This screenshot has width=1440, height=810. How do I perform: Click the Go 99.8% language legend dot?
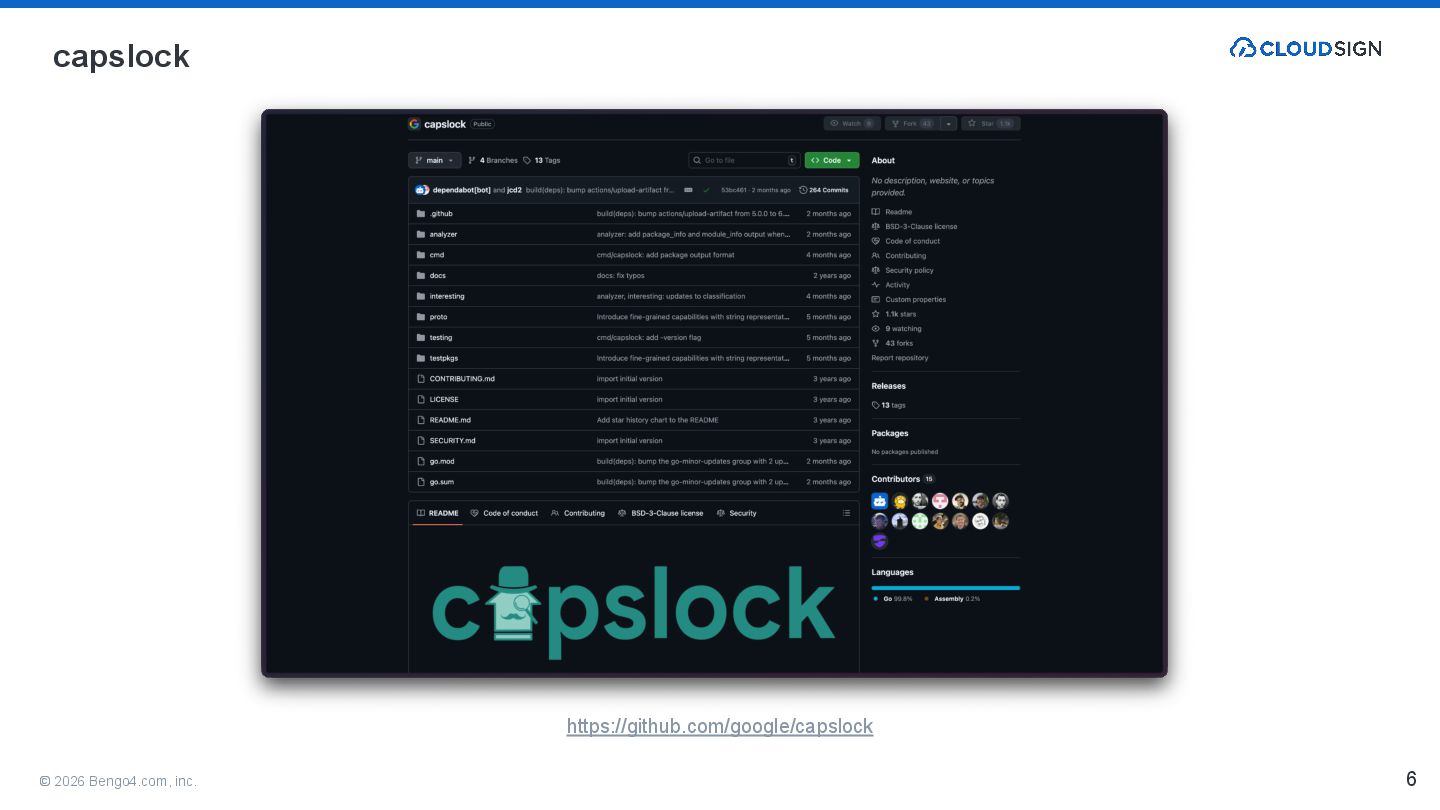876,599
